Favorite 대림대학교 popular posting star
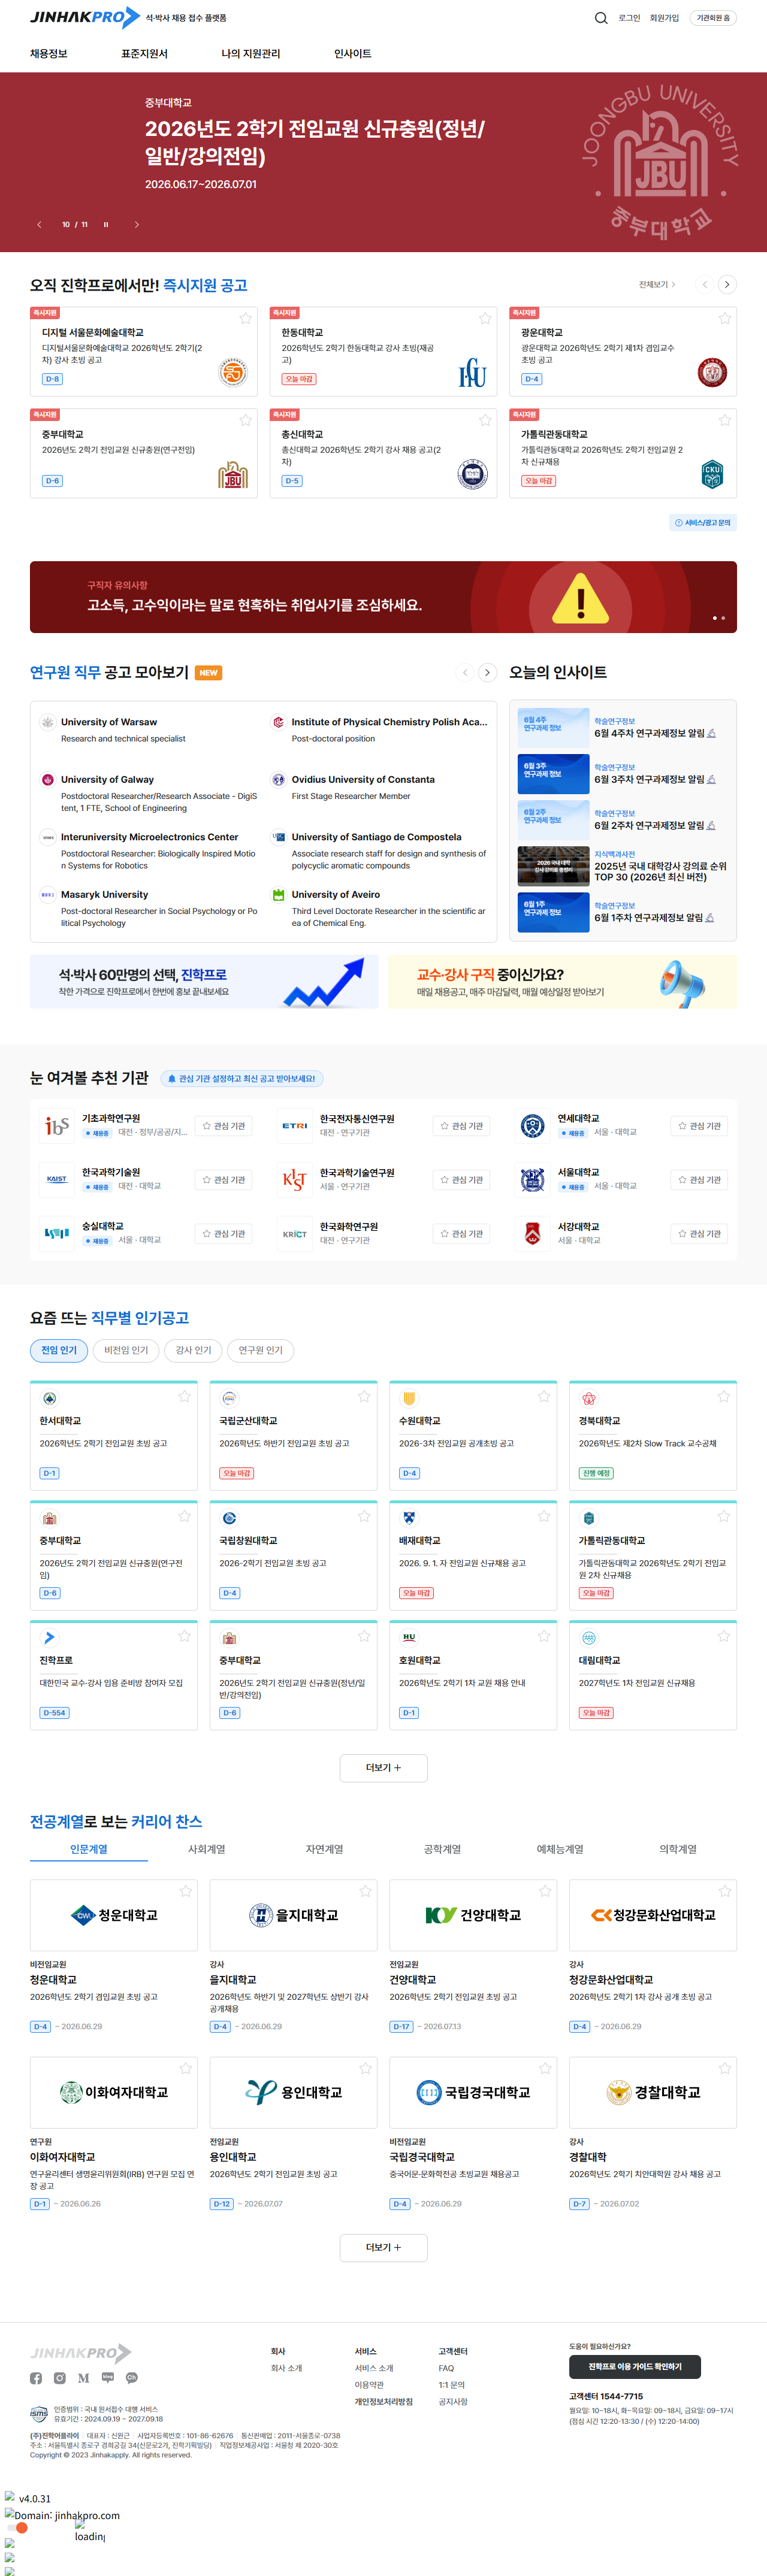This screenshot has height=2576, width=767. pyautogui.click(x=724, y=1637)
